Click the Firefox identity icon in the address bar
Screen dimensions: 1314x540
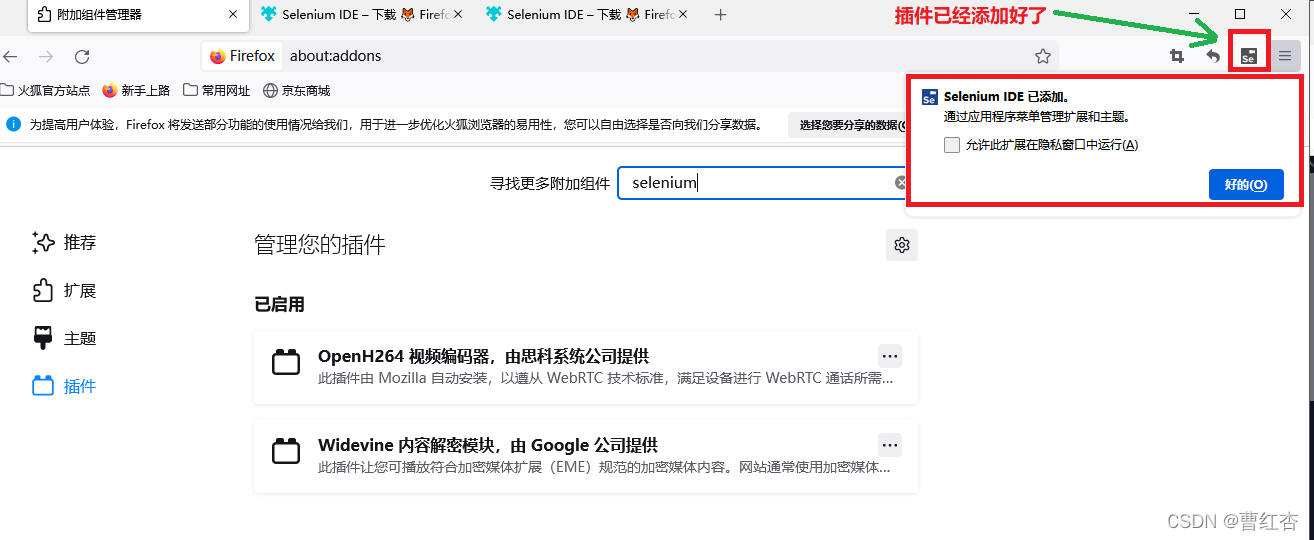pyautogui.click(x=242, y=56)
